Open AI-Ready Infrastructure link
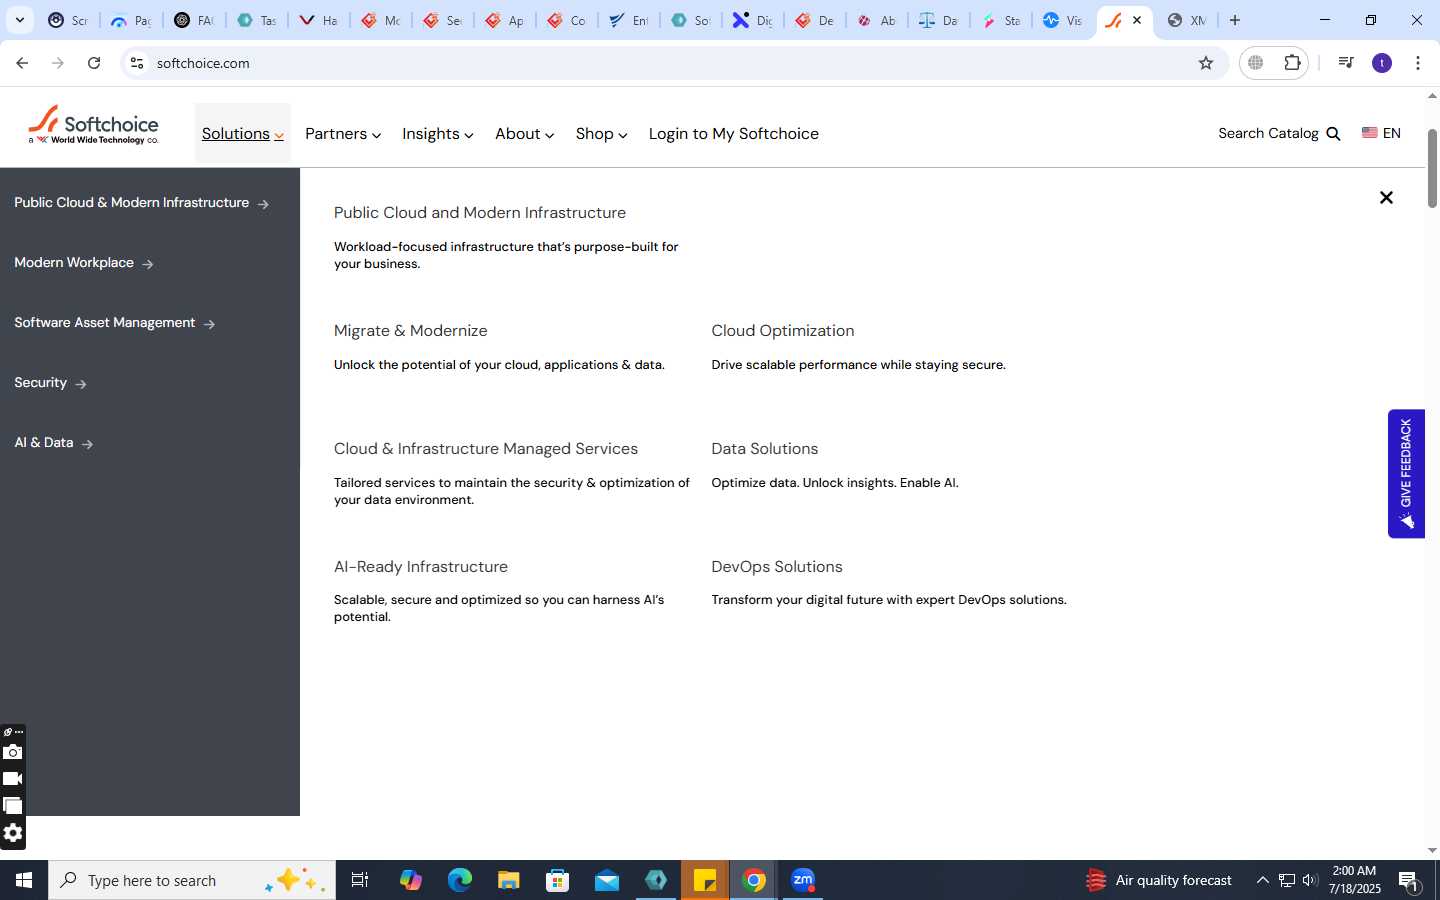 coord(421,567)
